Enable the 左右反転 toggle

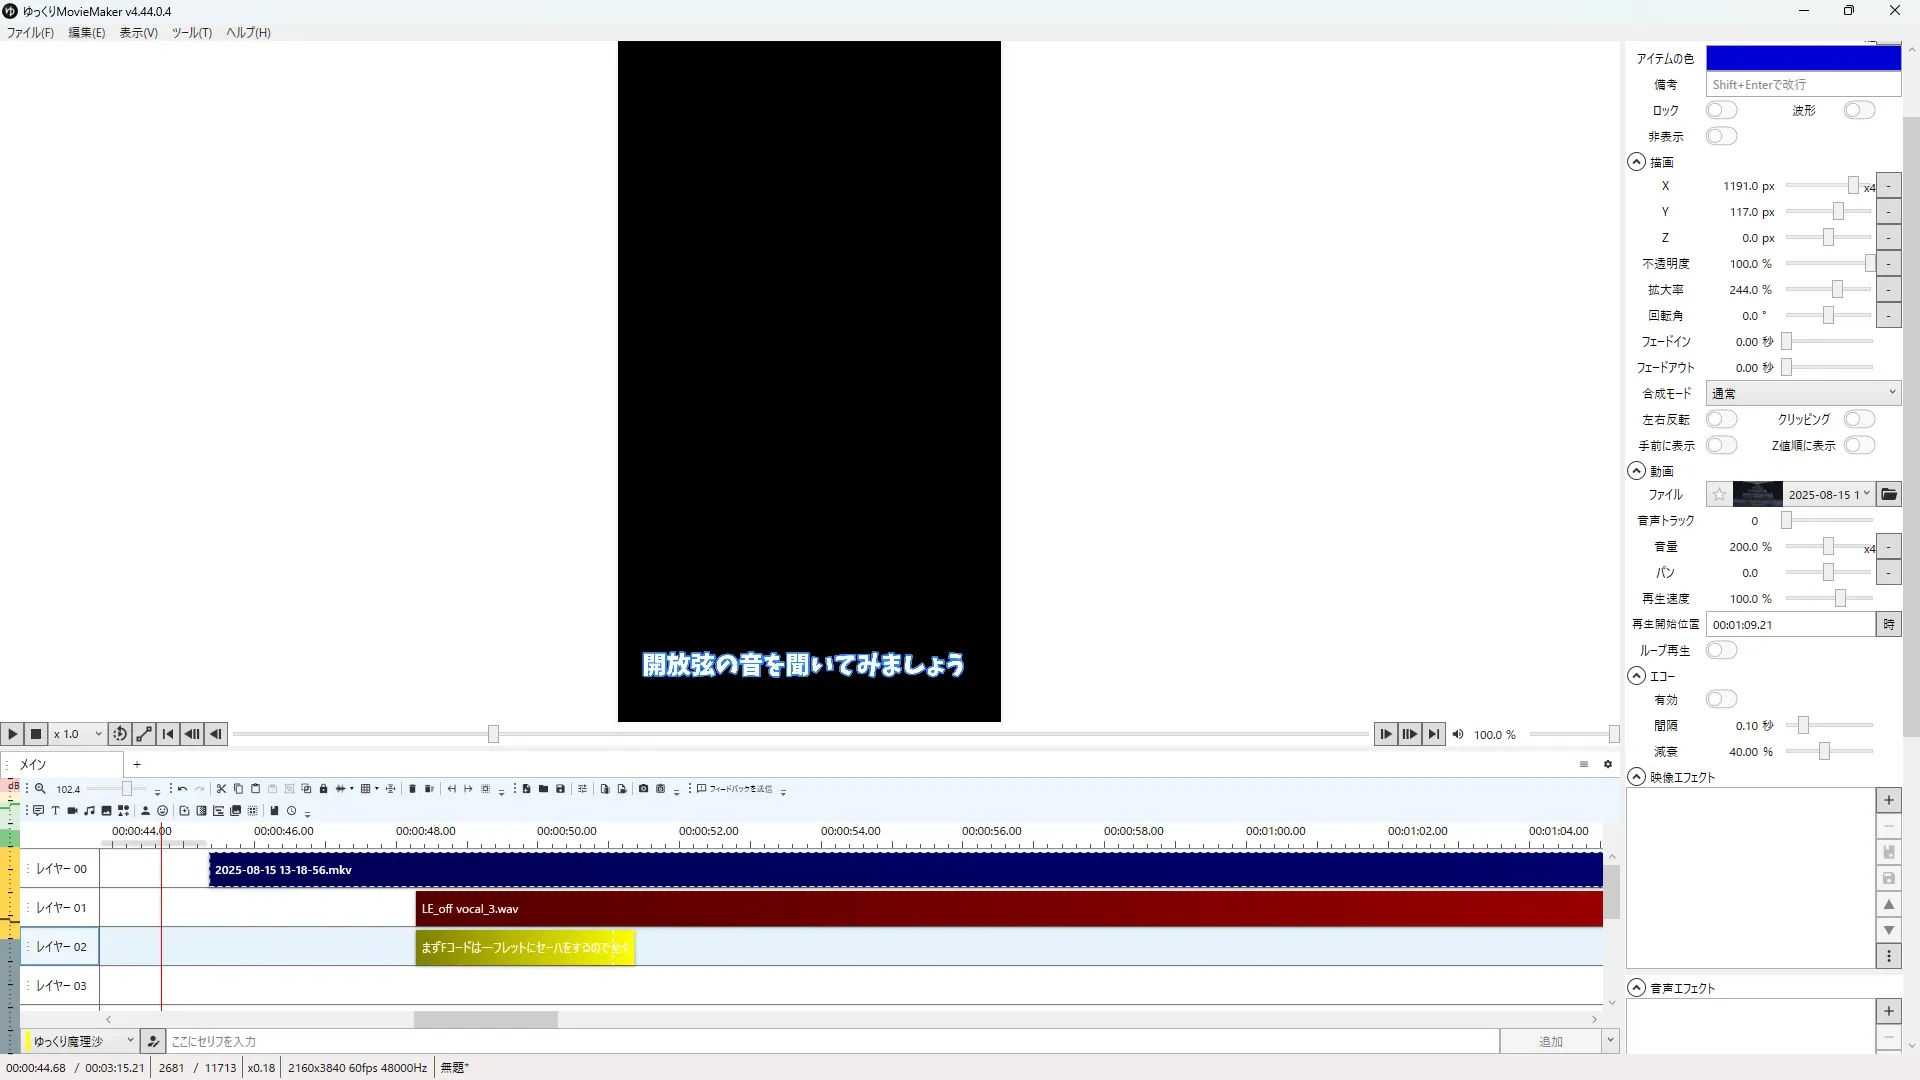[1721, 419]
